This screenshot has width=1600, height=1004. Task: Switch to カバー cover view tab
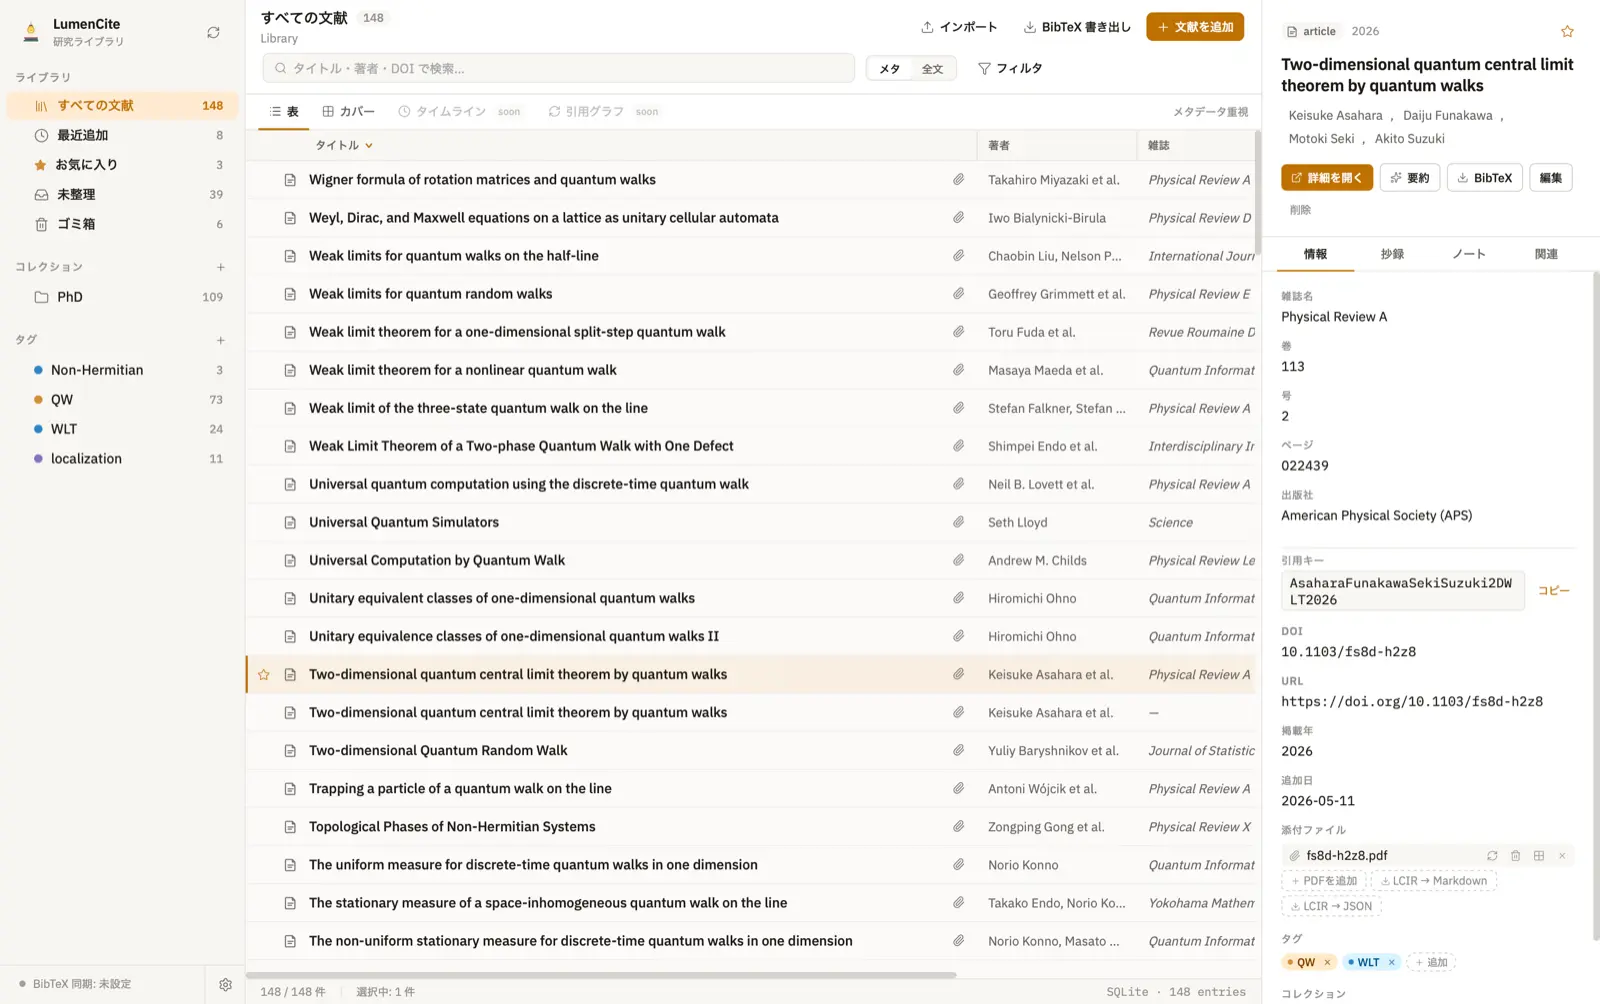348,112
